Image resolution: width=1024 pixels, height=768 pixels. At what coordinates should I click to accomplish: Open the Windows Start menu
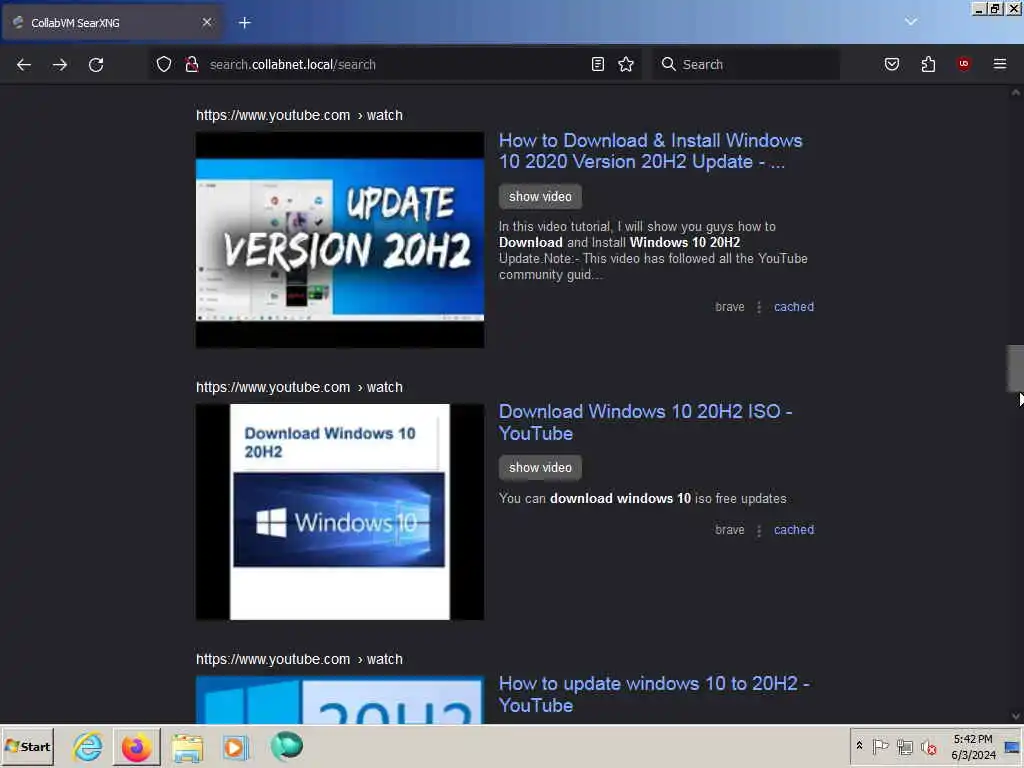point(27,747)
